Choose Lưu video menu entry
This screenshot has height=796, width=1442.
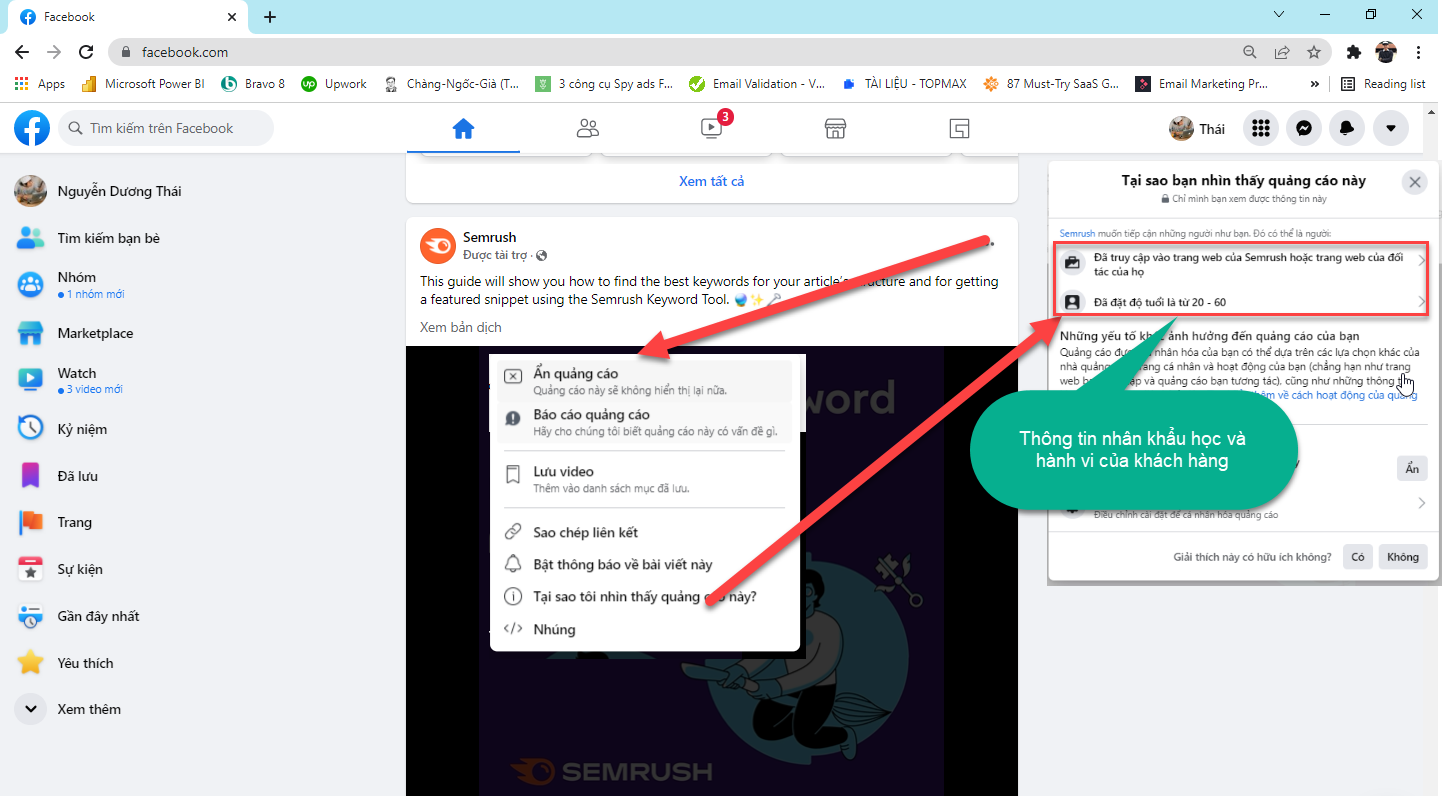pos(645,479)
